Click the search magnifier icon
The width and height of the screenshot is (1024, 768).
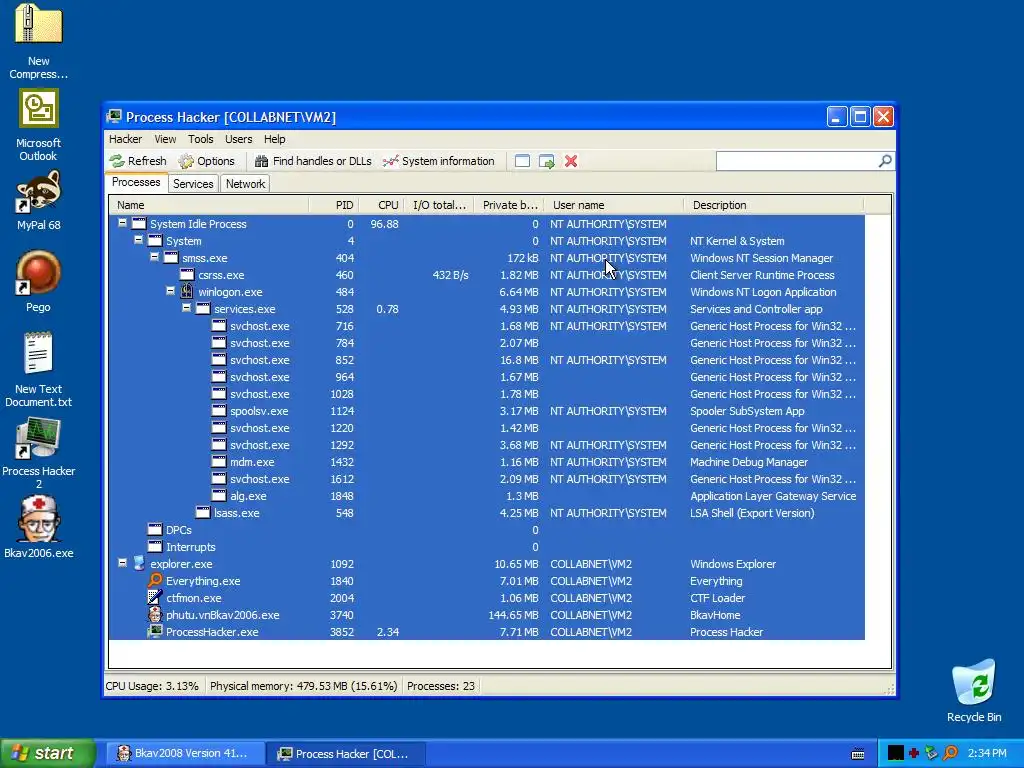[x=885, y=161]
